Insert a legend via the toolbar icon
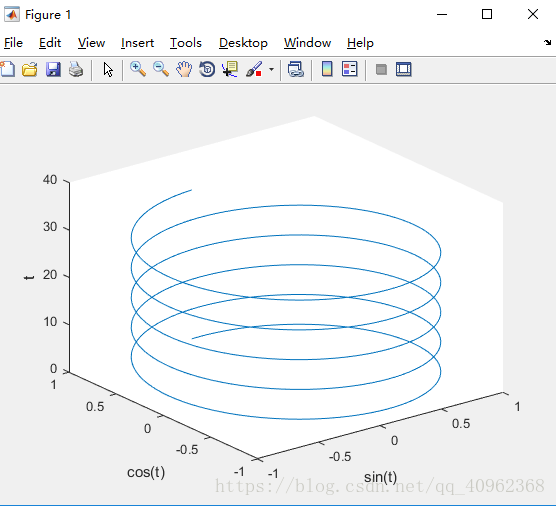This screenshot has width=556, height=506. [x=350, y=69]
